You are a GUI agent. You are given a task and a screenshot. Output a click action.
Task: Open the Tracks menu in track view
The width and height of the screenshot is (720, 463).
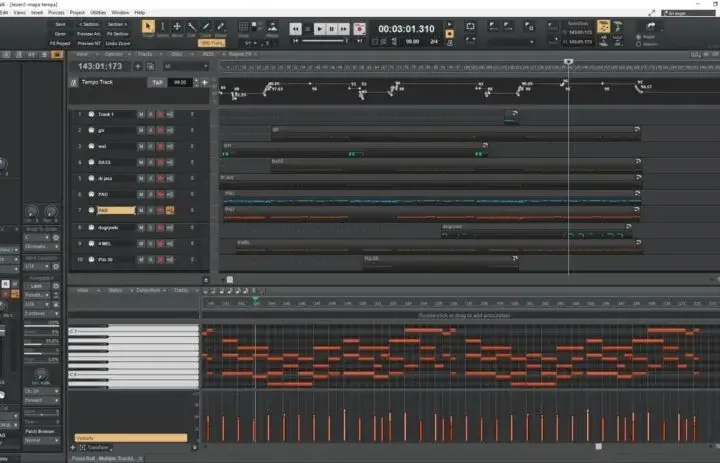[x=146, y=54]
